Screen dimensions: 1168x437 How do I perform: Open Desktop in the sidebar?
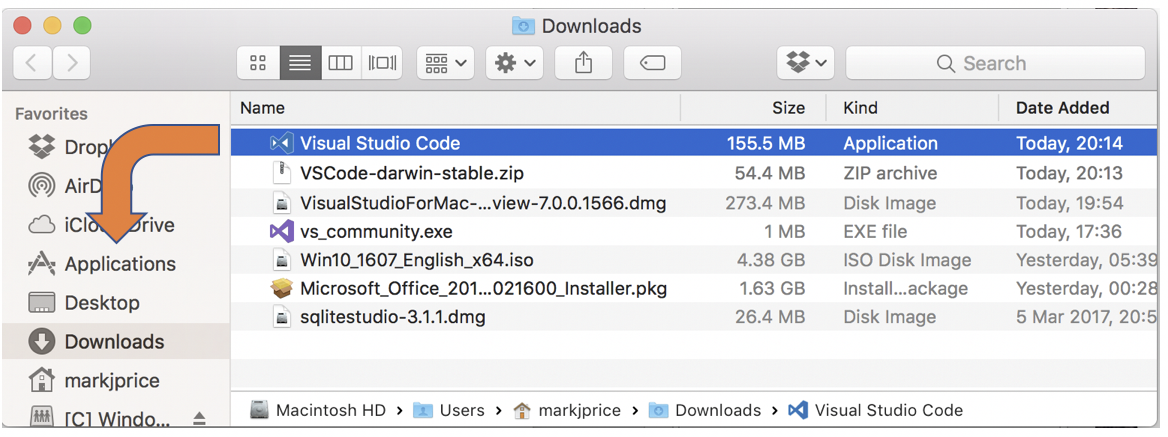83,303
